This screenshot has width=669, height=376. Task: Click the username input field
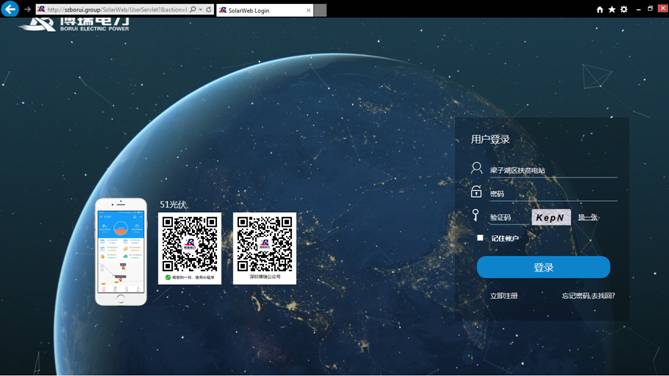[x=553, y=170]
